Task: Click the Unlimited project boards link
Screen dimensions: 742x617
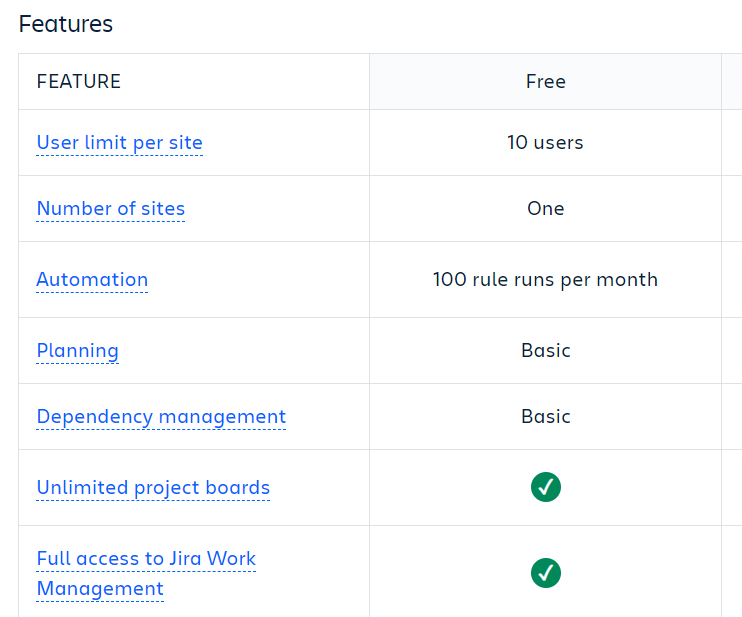Action: pos(153,488)
